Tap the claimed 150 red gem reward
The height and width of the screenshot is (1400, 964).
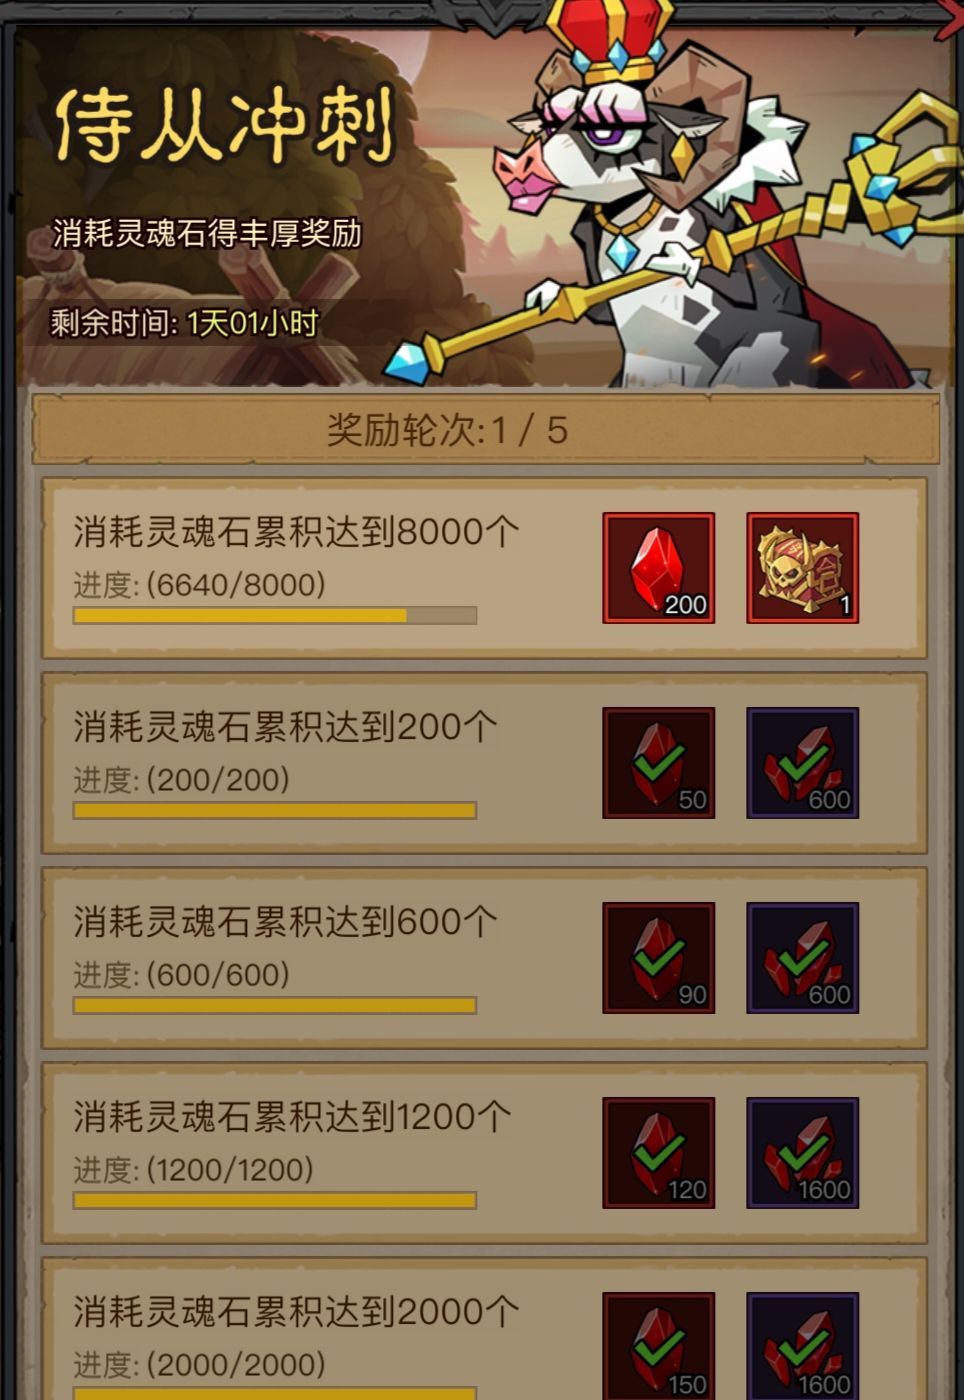[x=658, y=1346]
